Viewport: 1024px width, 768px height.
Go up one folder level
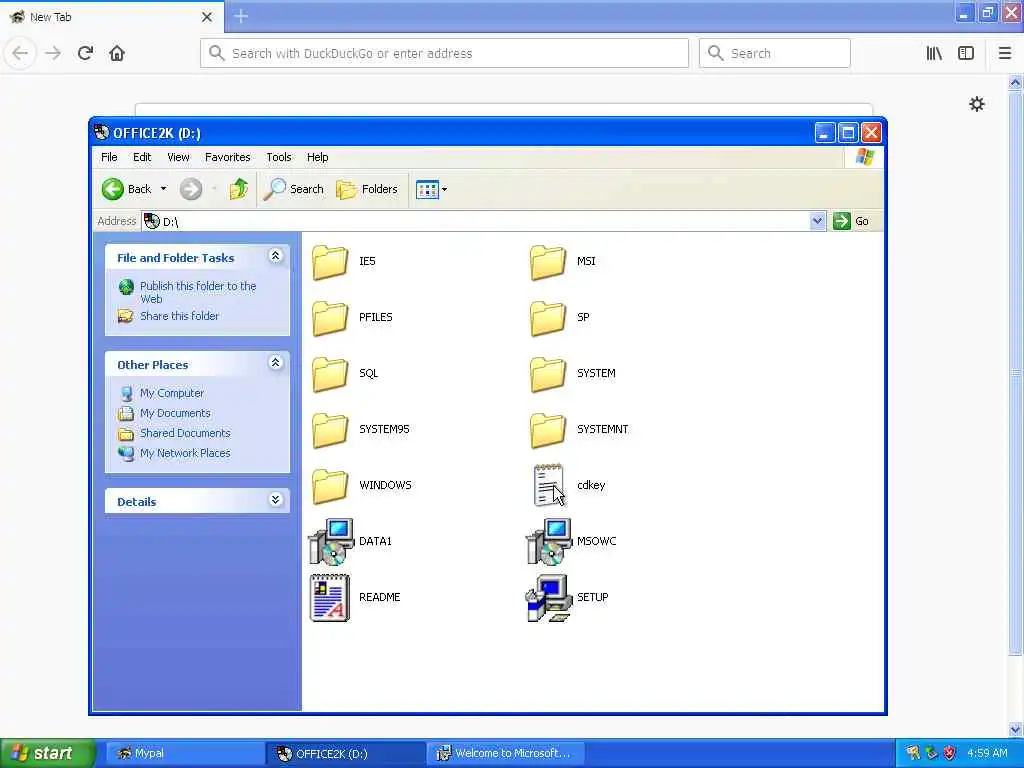tap(238, 189)
